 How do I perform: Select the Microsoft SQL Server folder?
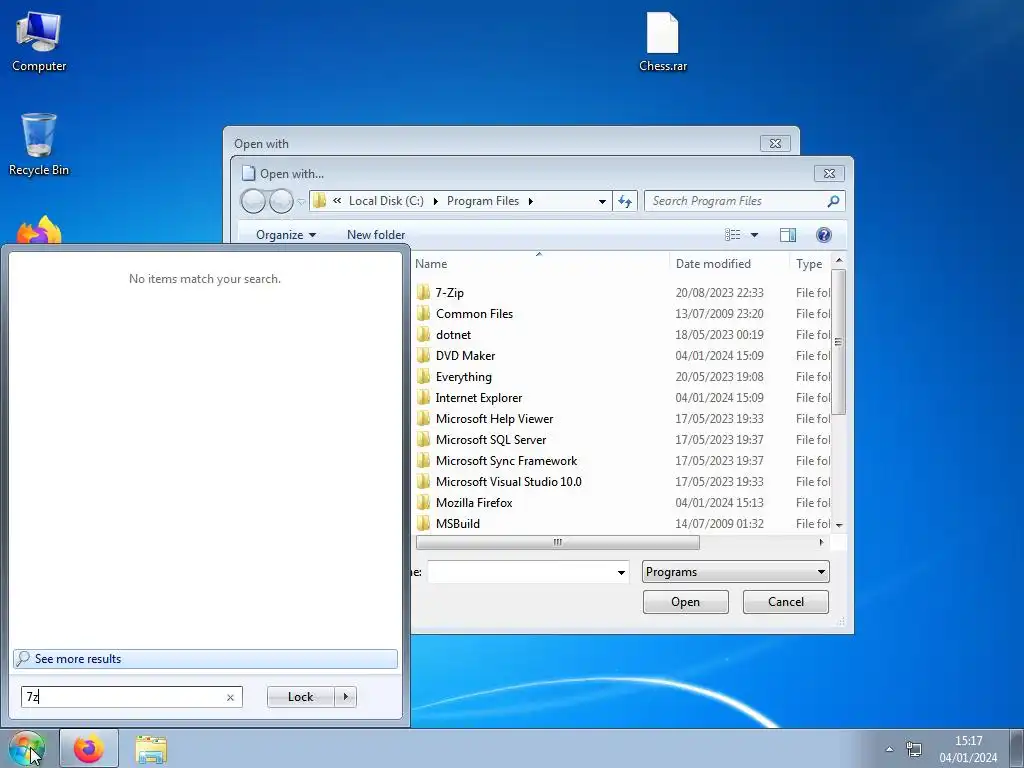point(490,440)
